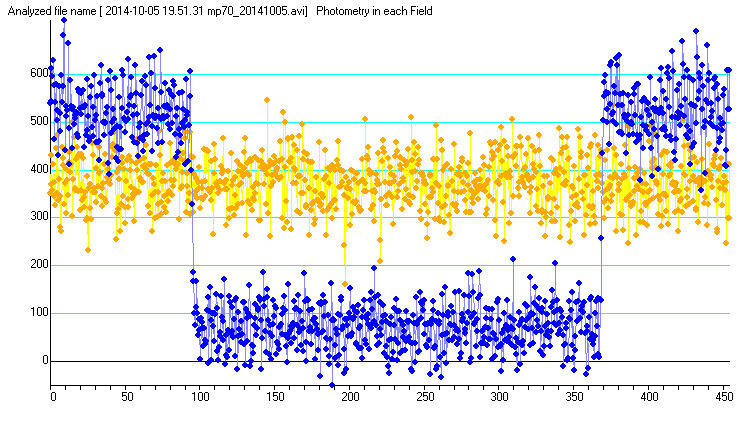Select the orange data point dipping near frame 197

345,284
